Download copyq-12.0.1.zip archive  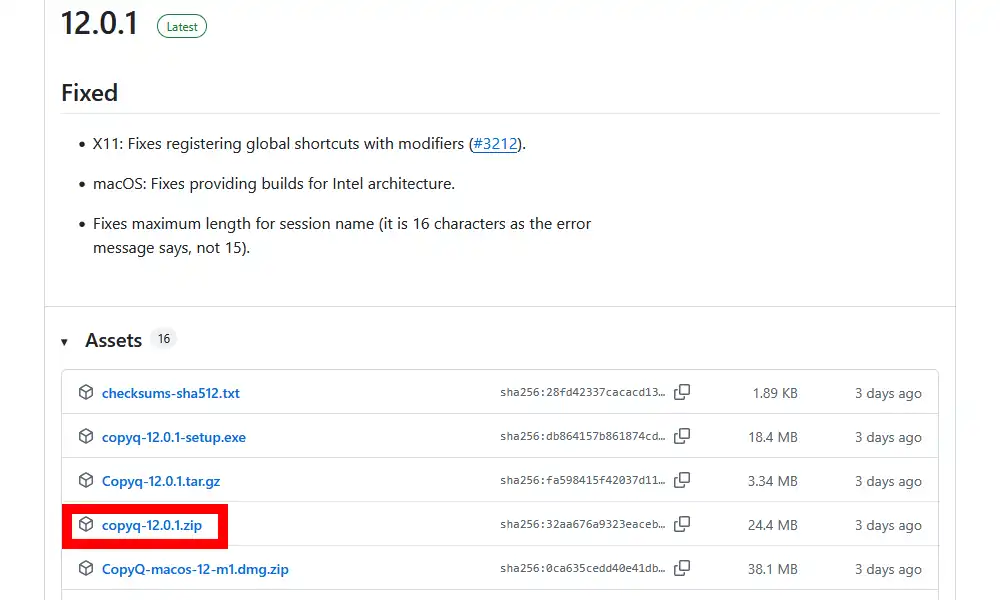click(x=151, y=525)
